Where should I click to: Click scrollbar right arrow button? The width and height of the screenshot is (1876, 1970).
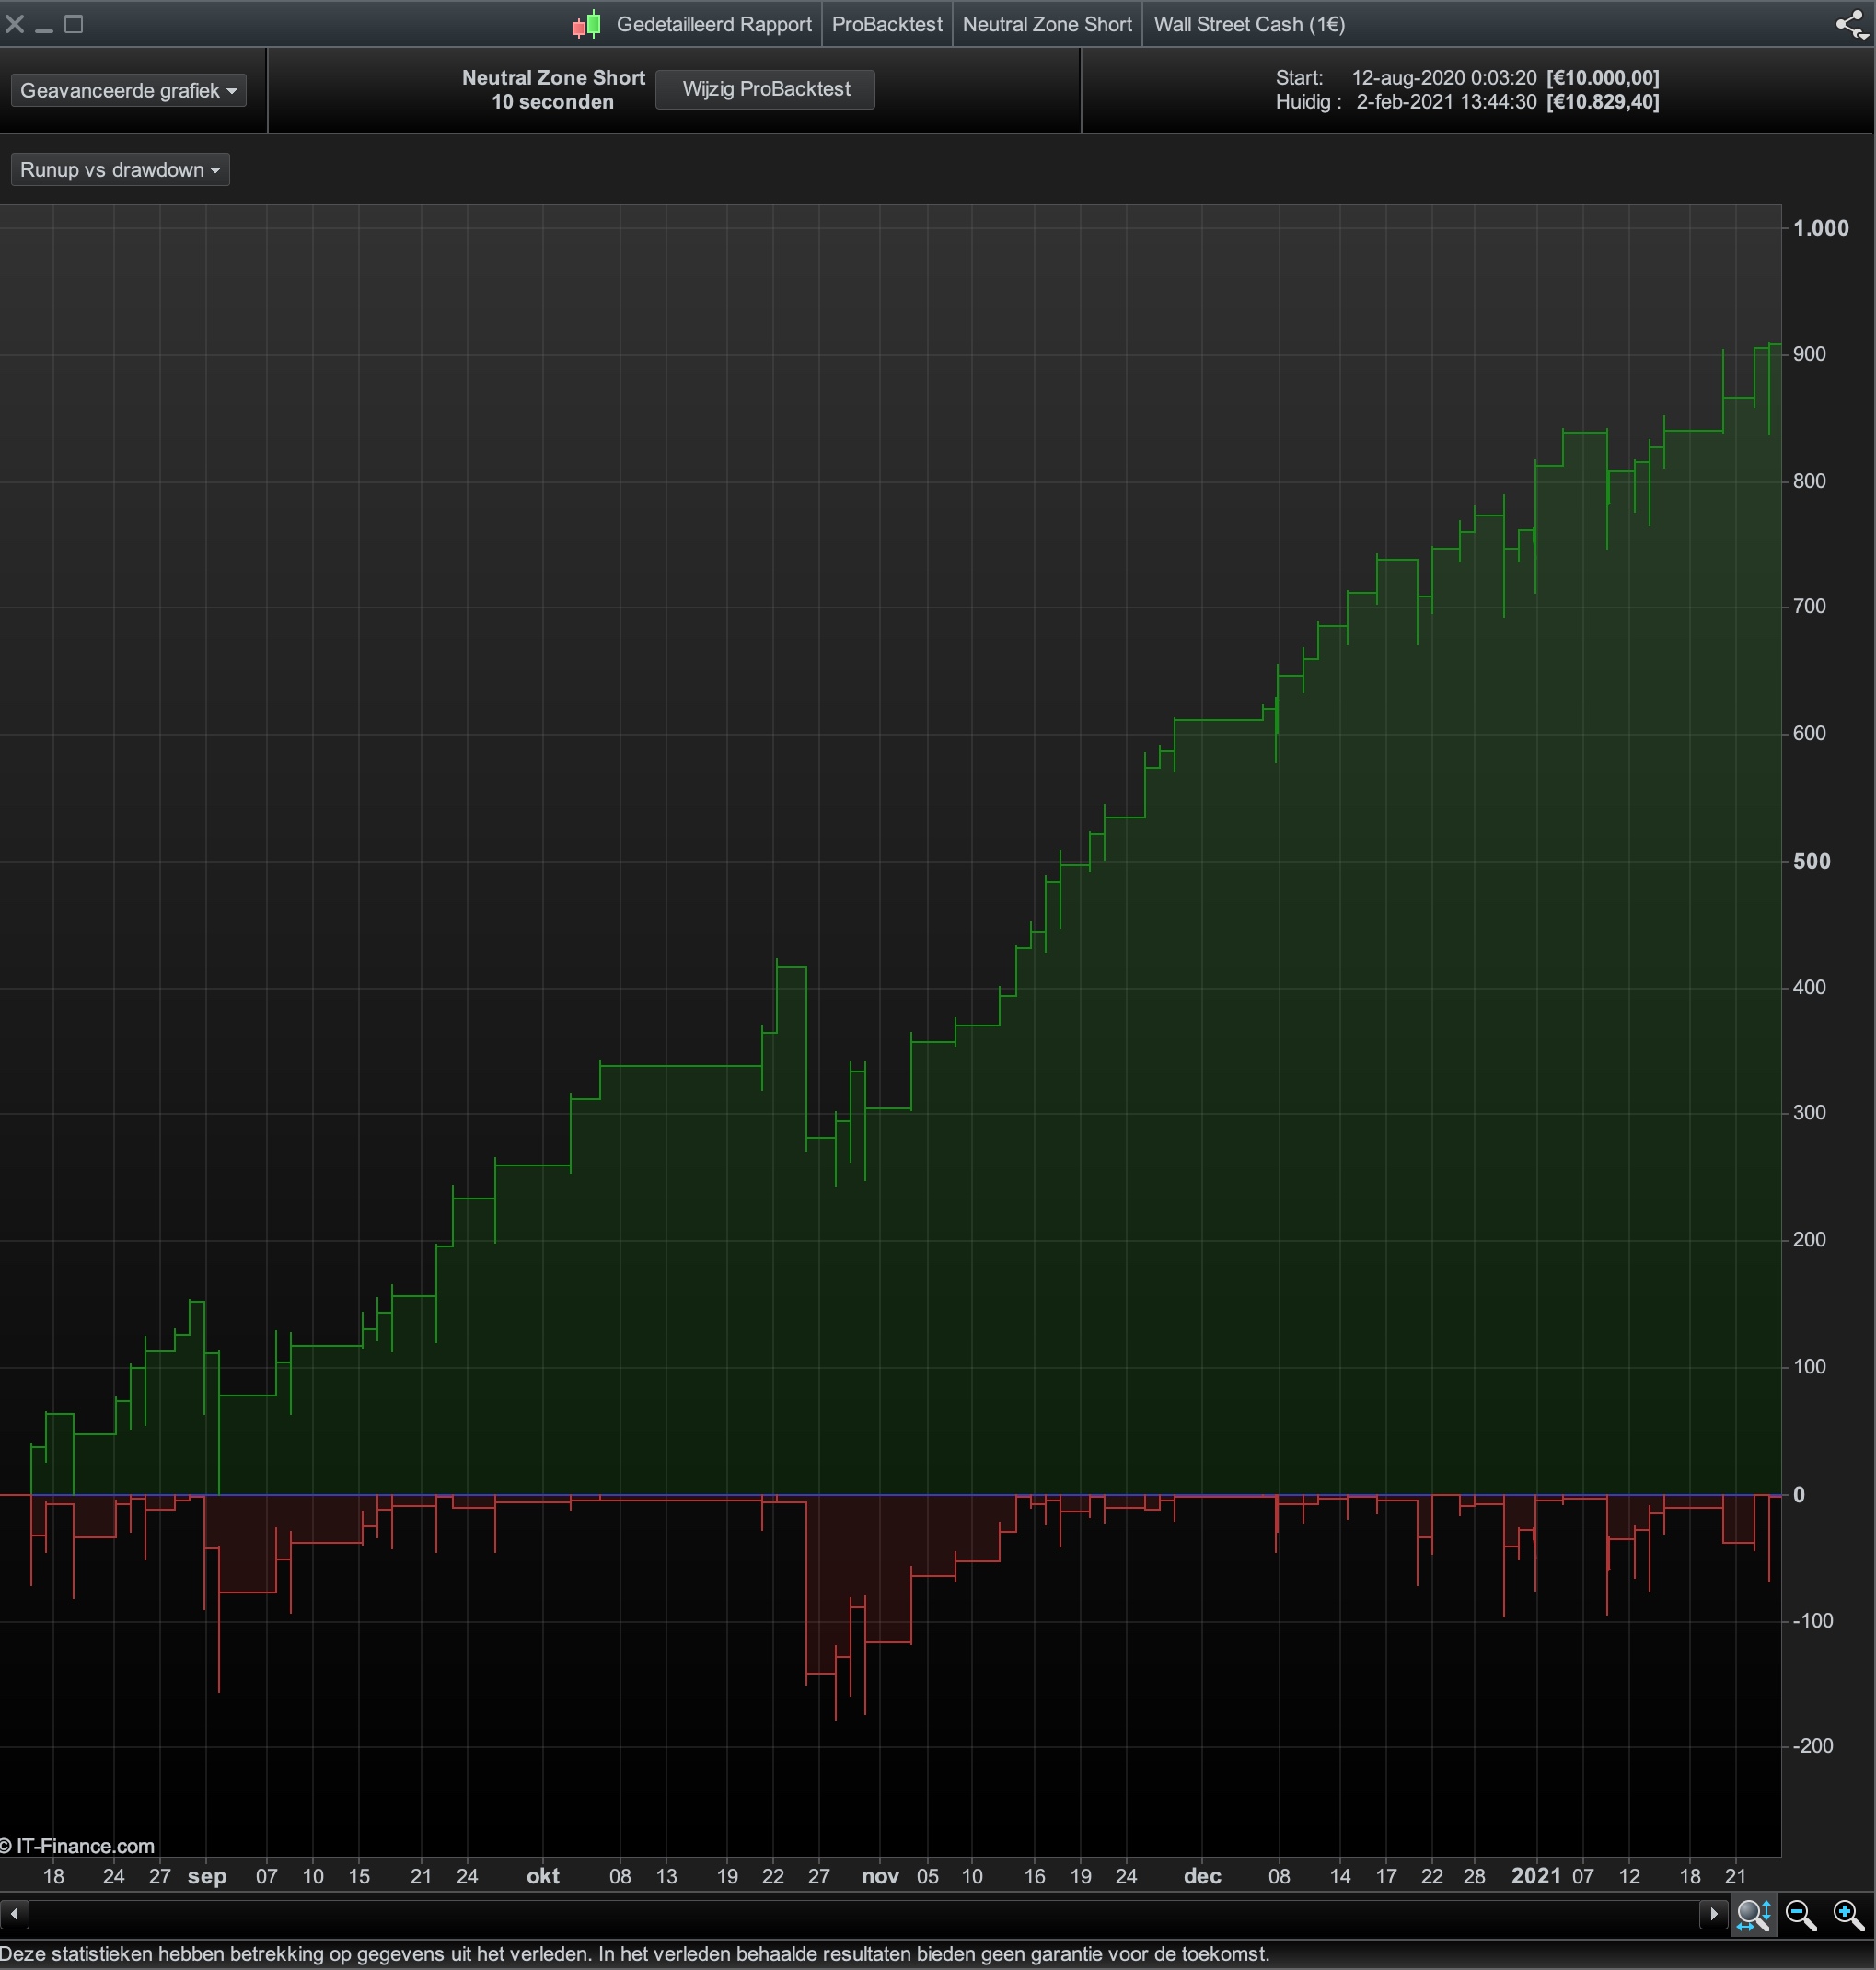[1713, 1914]
